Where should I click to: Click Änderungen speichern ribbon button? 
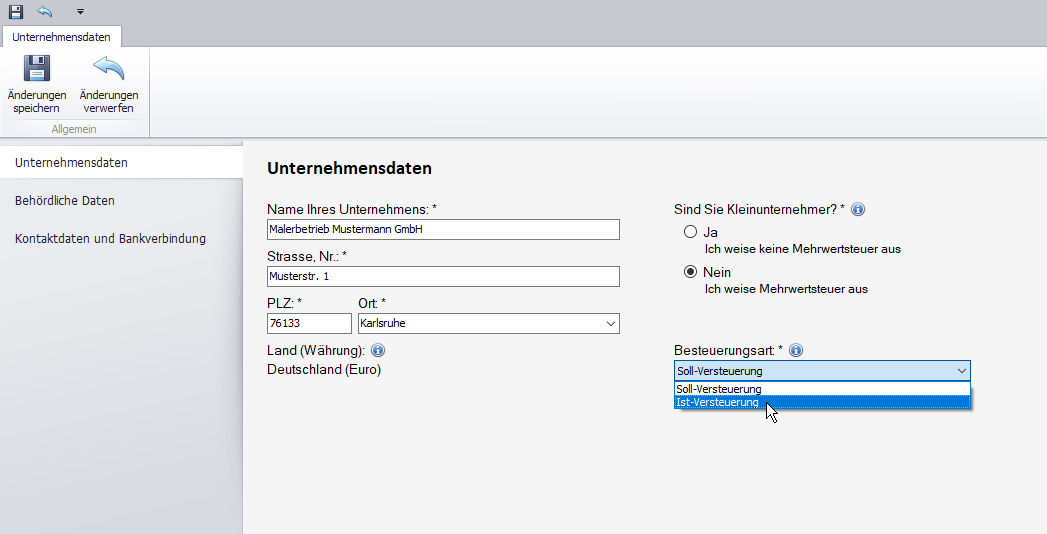pos(37,84)
